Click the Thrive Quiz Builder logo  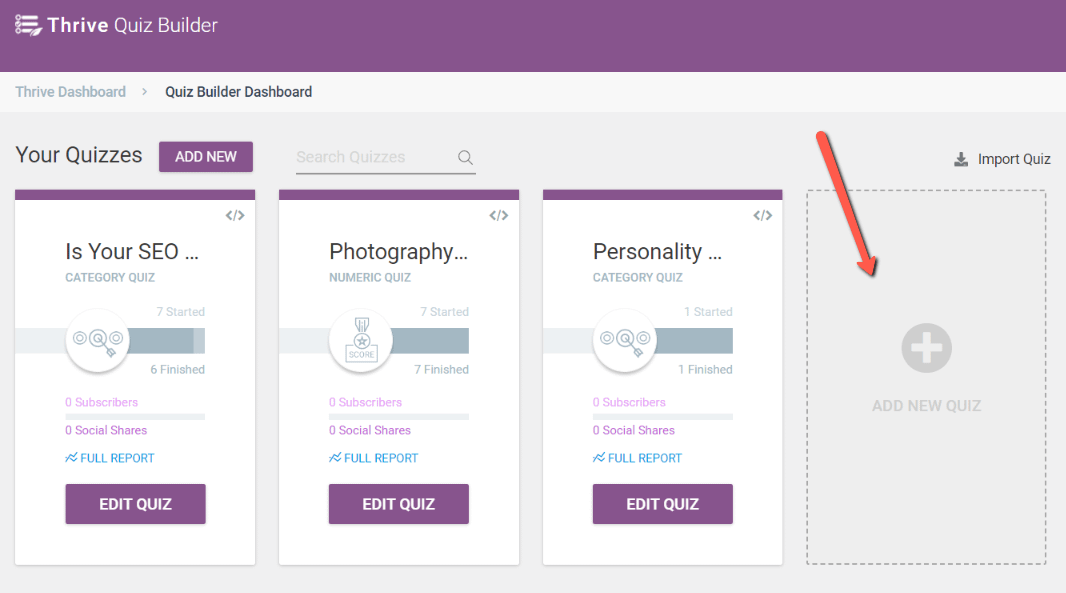pyautogui.click(x=116, y=25)
